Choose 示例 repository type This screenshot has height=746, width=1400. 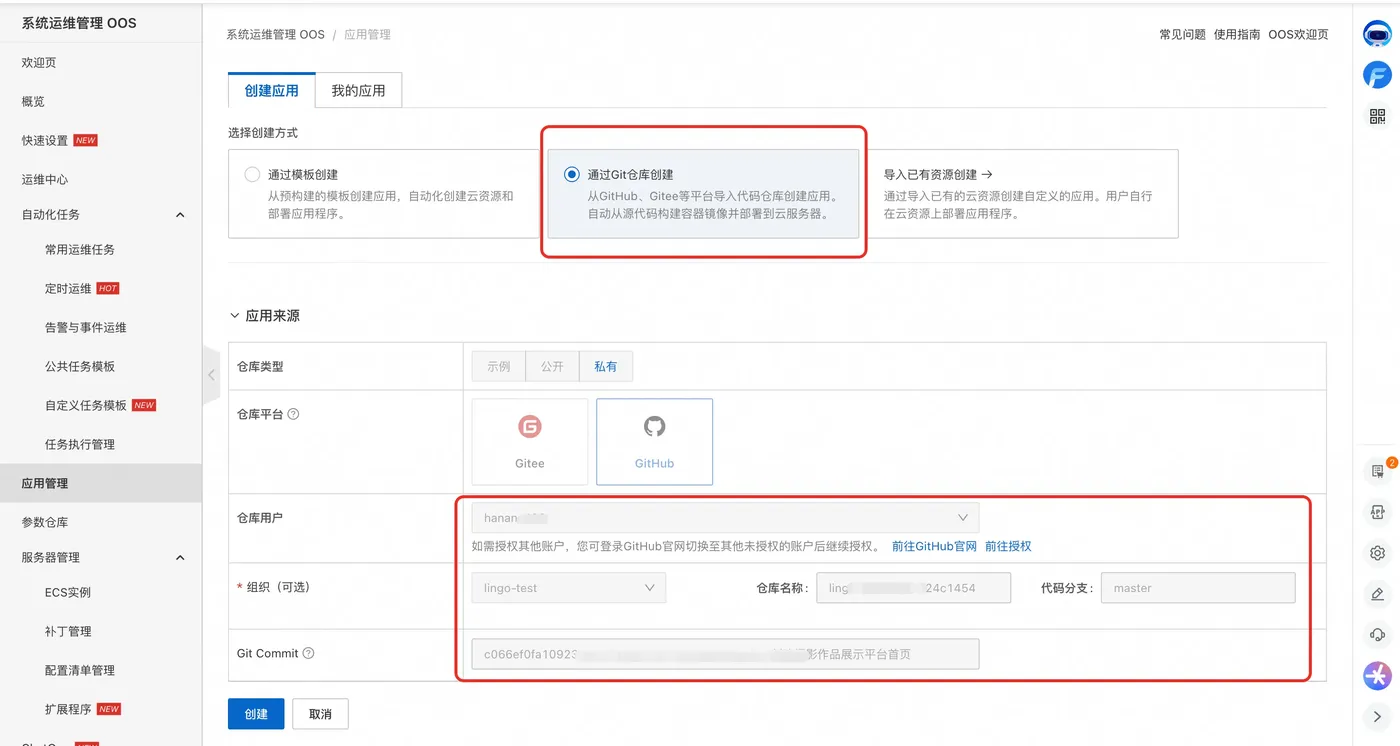click(499, 367)
